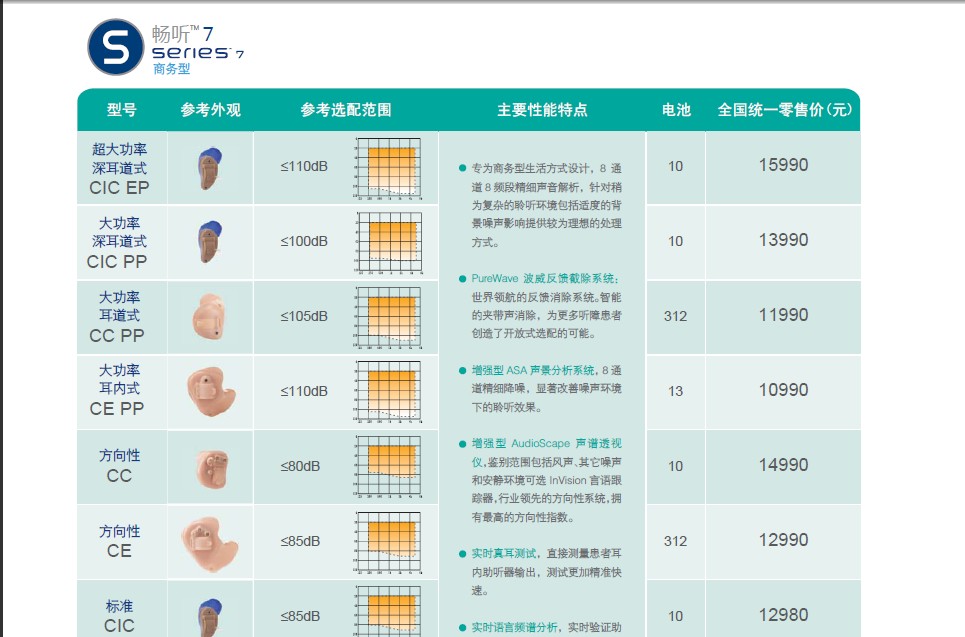The height and width of the screenshot is (637, 965).
Task: Click the price 12980
Action: pyautogui.click(x=783, y=615)
